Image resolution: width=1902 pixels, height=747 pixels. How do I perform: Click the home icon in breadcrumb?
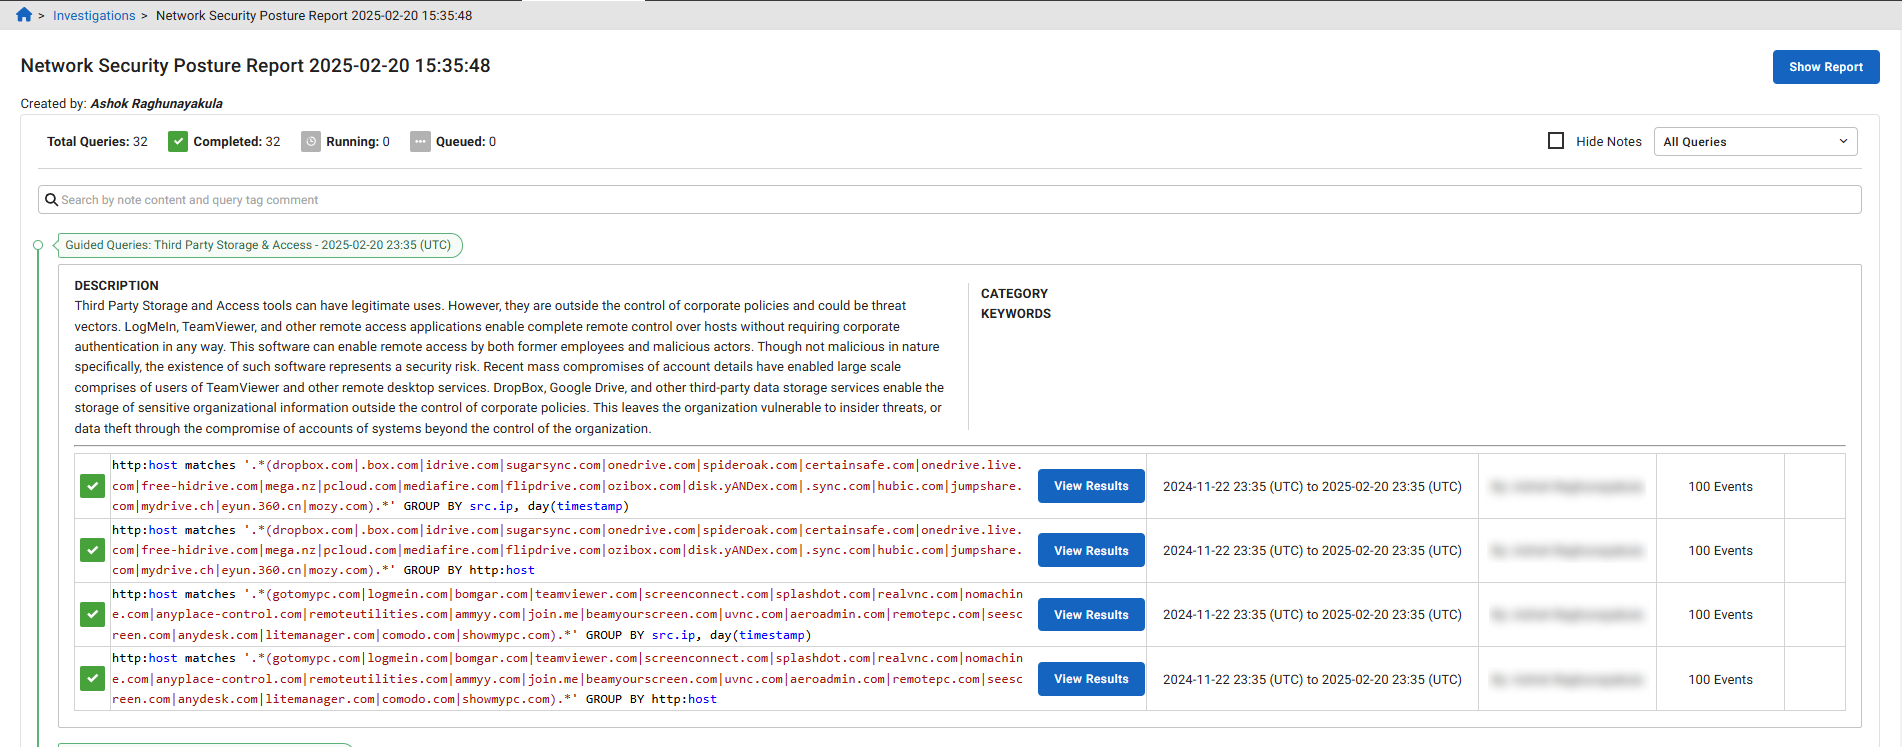click(24, 15)
